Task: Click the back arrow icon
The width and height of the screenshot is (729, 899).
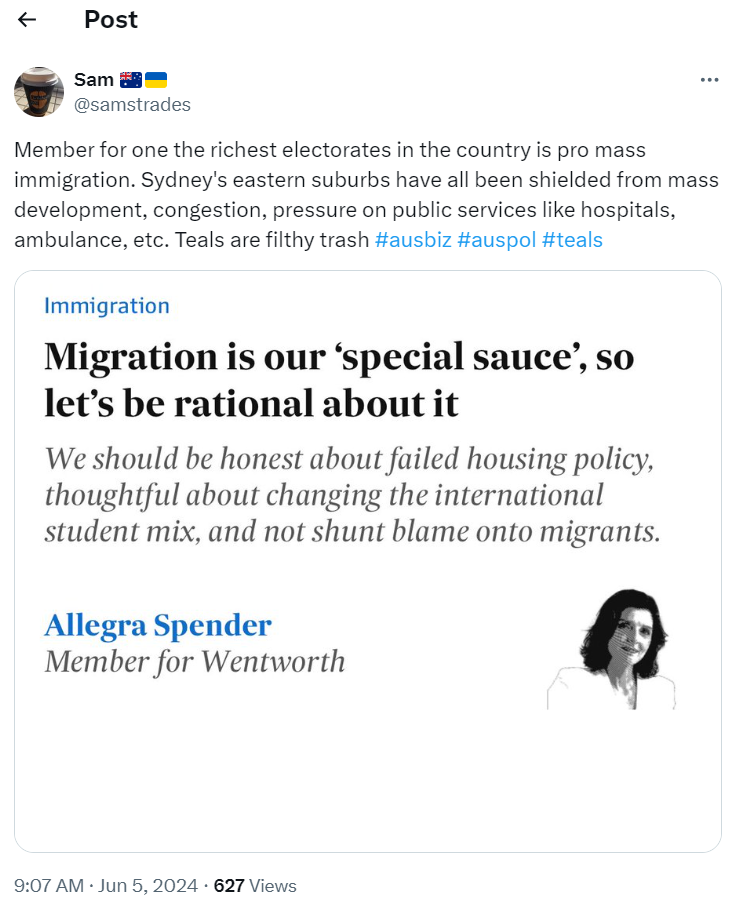Action: tap(27, 20)
